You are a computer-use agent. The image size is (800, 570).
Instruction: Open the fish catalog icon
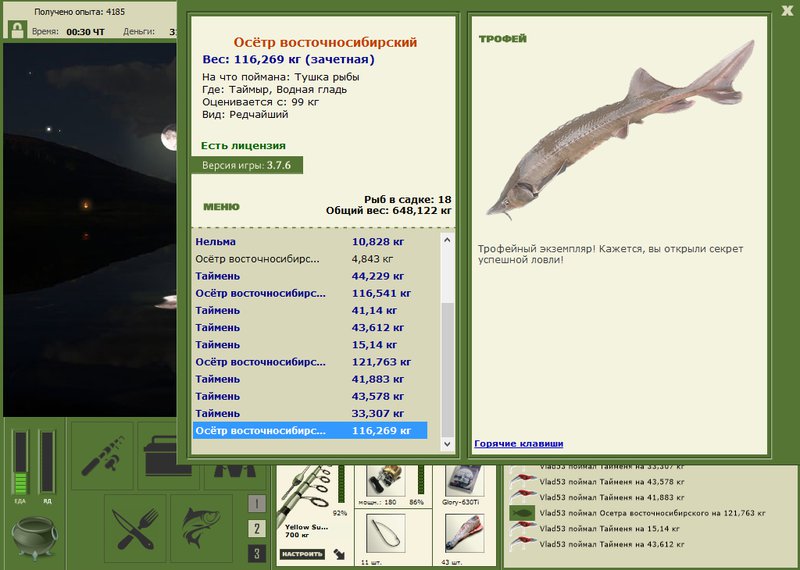coord(202,529)
